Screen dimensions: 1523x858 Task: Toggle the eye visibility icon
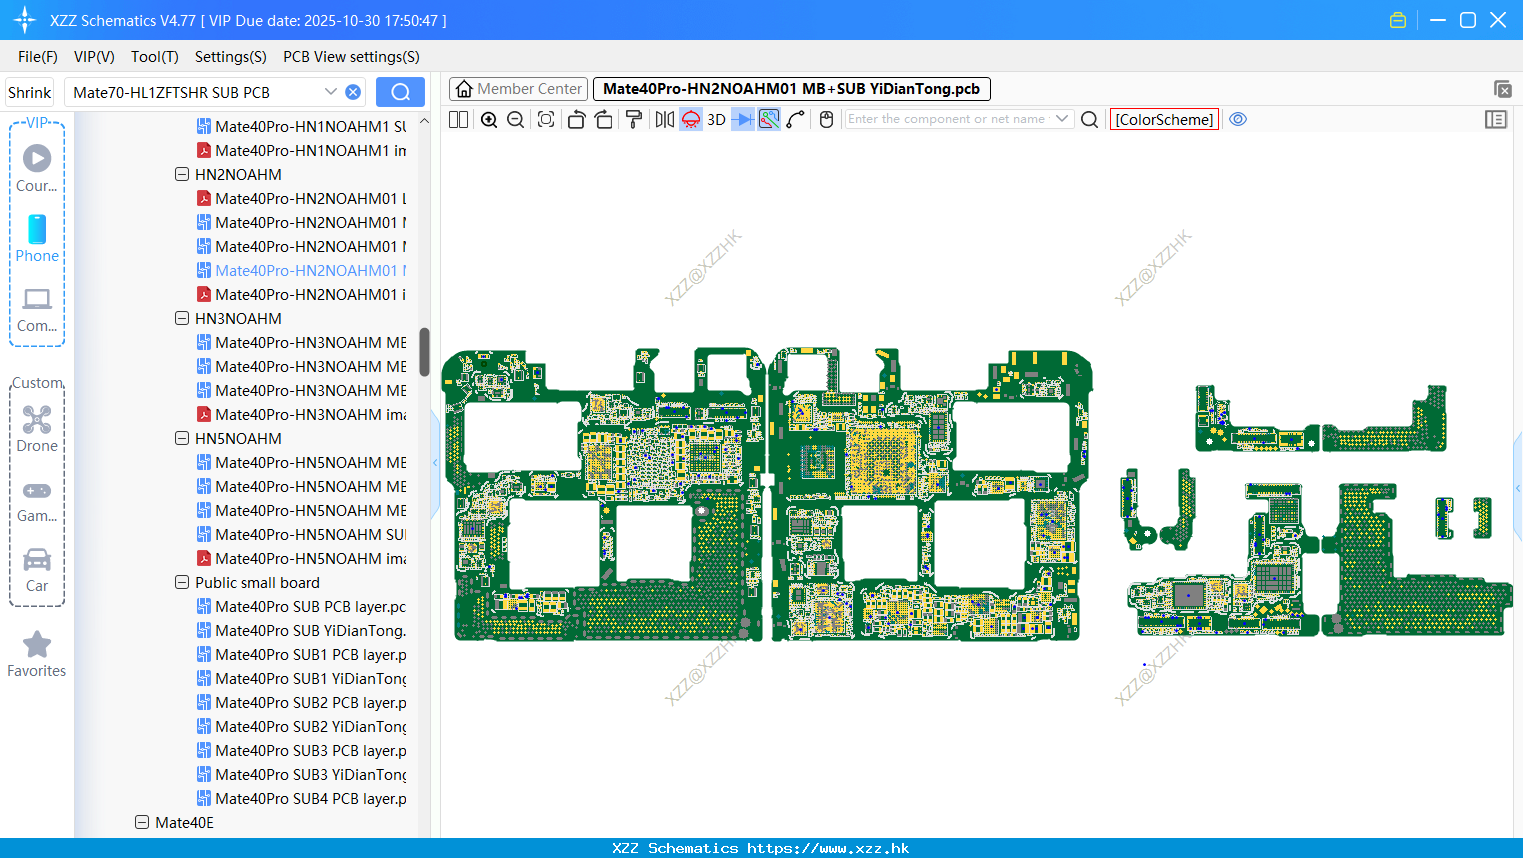(x=1238, y=119)
